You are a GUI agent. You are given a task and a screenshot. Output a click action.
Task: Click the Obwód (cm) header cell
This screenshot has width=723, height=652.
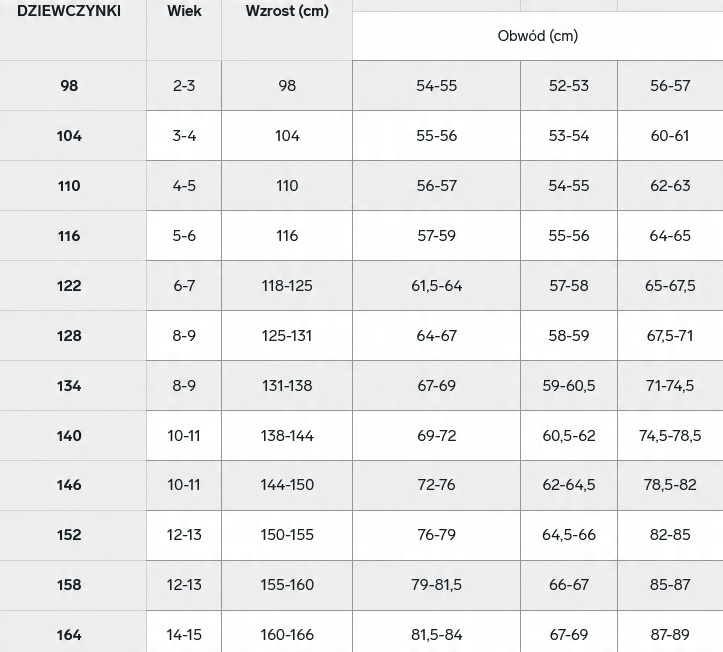[x=538, y=36]
